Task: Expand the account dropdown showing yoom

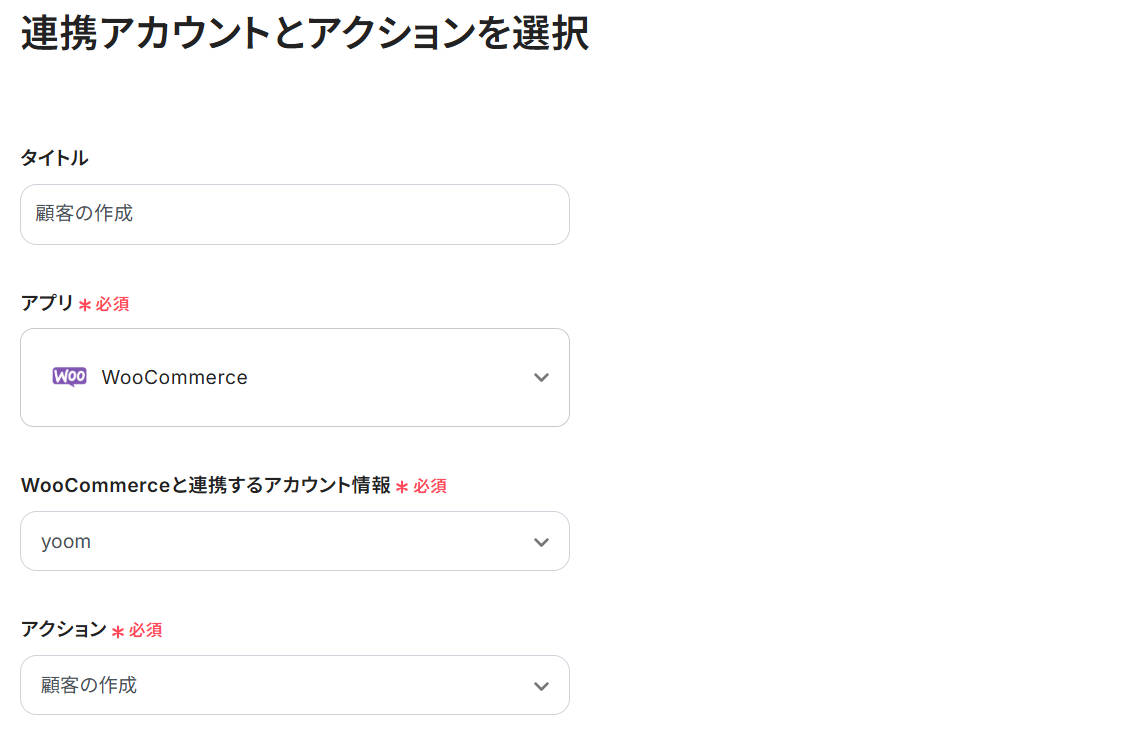Action: coord(295,541)
